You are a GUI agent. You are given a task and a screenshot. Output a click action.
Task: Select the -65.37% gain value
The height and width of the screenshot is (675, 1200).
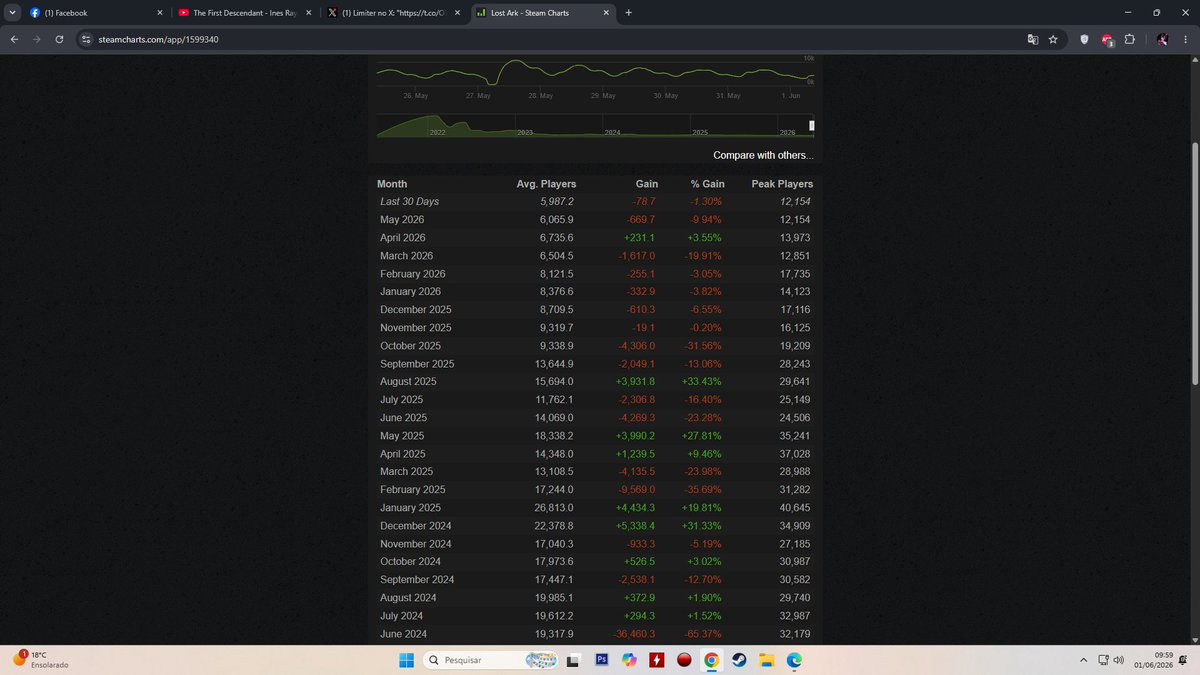click(701, 633)
